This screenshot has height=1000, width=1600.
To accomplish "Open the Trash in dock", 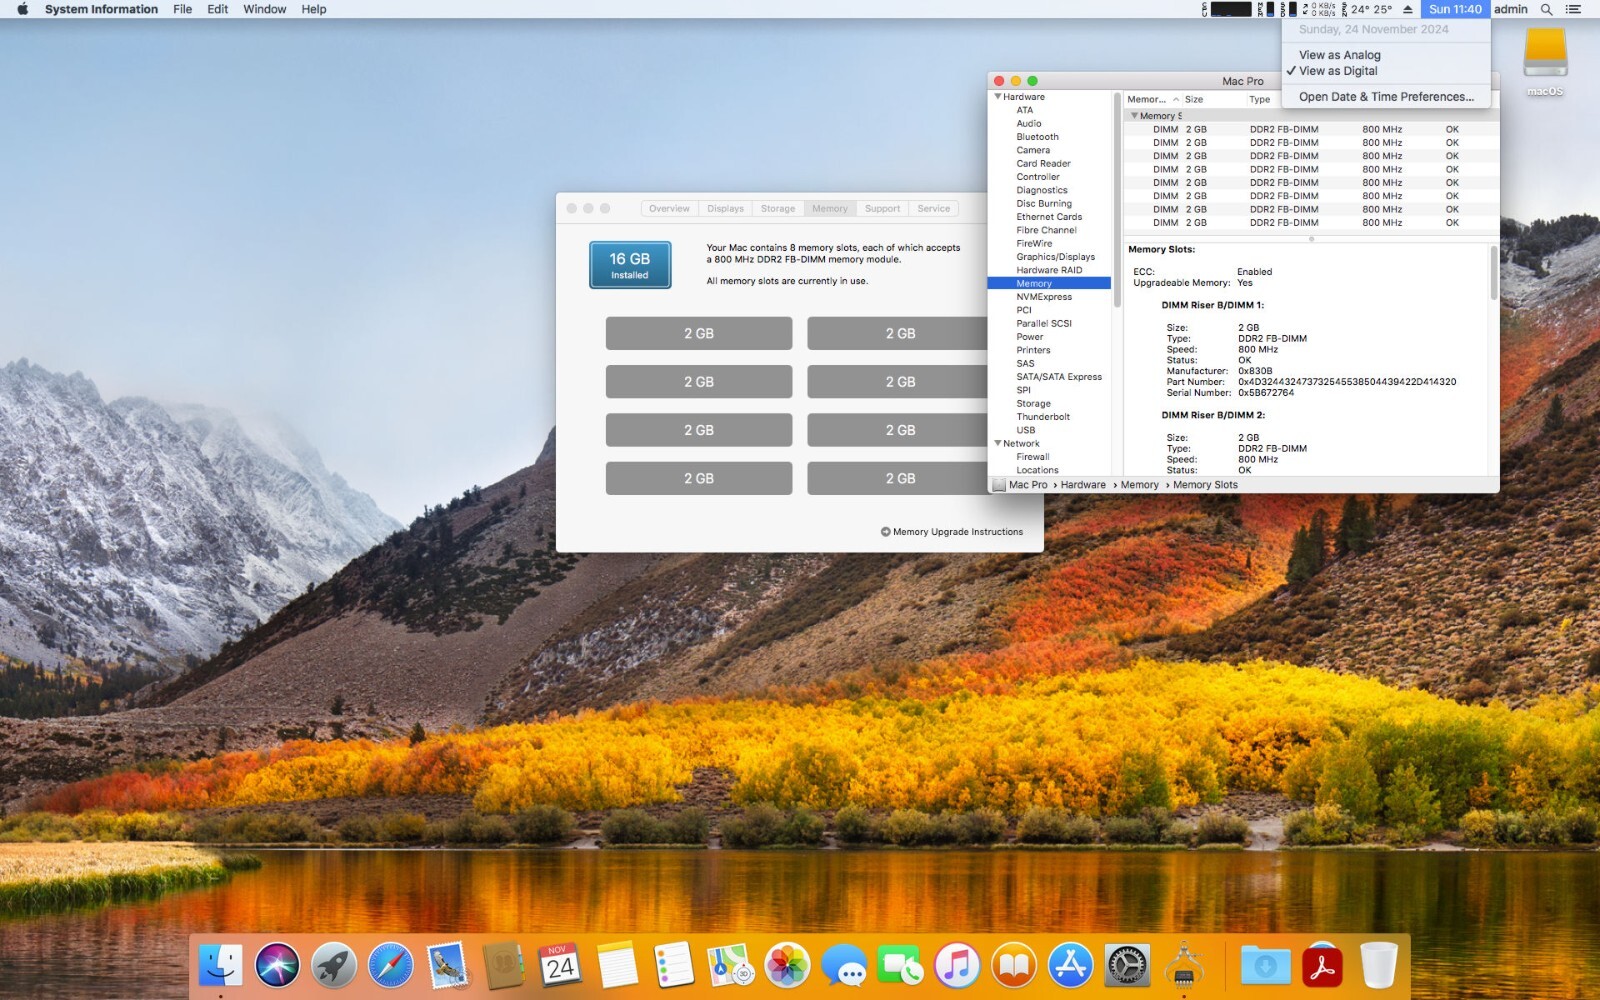I will tap(1379, 966).
